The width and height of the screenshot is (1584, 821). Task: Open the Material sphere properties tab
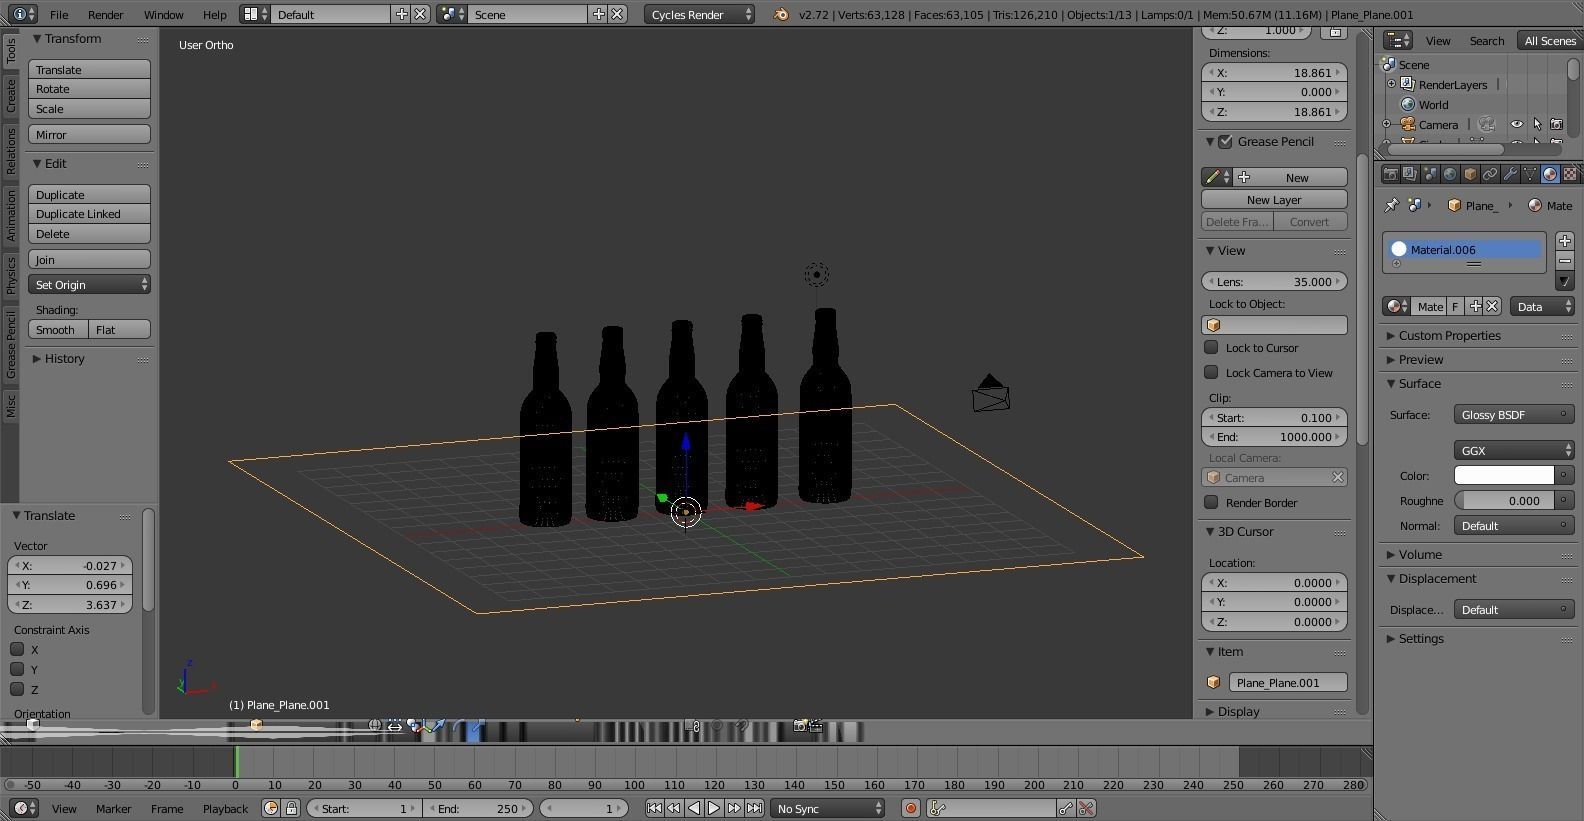(x=1550, y=174)
